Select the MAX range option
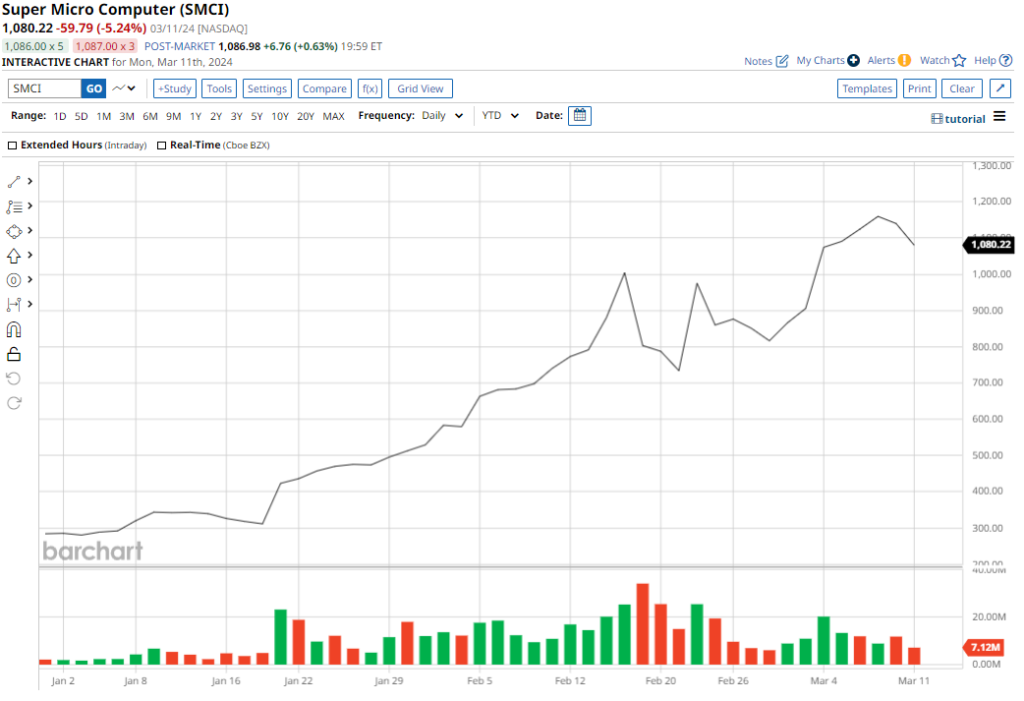 pyautogui.click(x=333, y=116)
